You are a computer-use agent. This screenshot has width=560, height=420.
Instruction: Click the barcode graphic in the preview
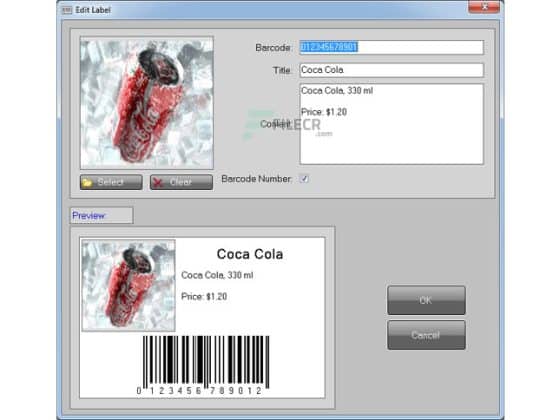click(206, 361)
